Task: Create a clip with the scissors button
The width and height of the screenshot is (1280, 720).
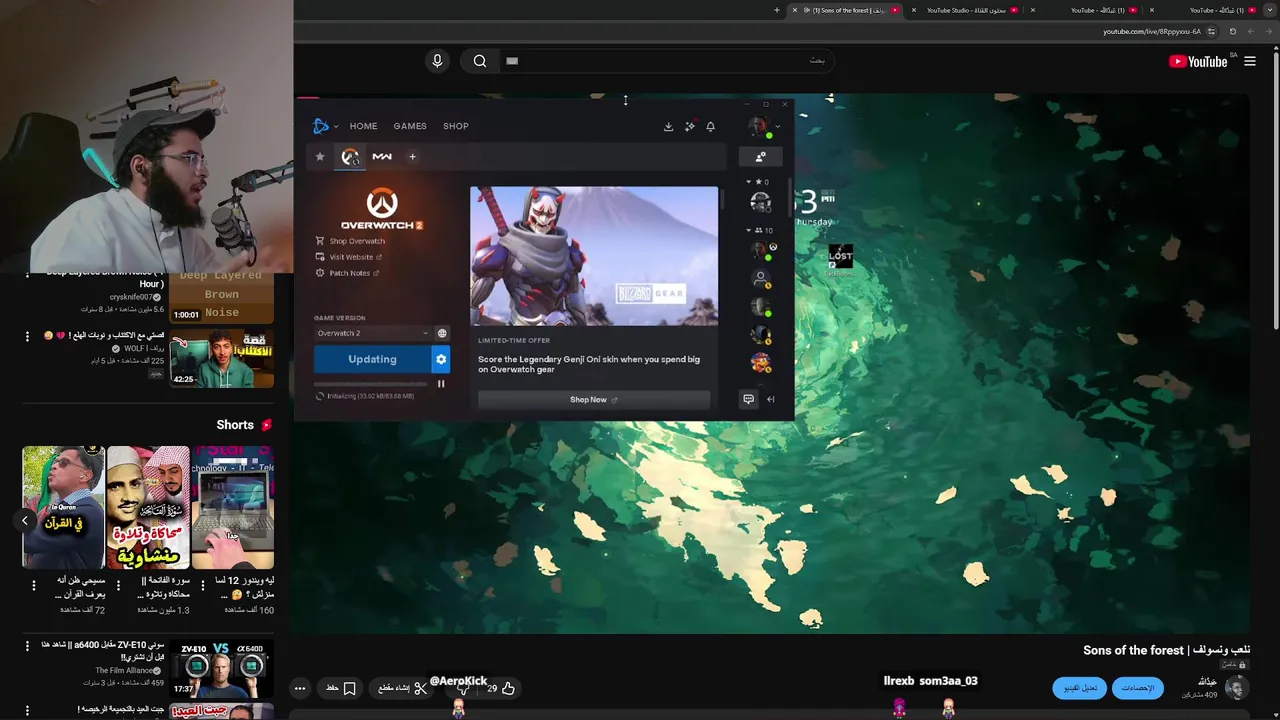Action: 403,688
